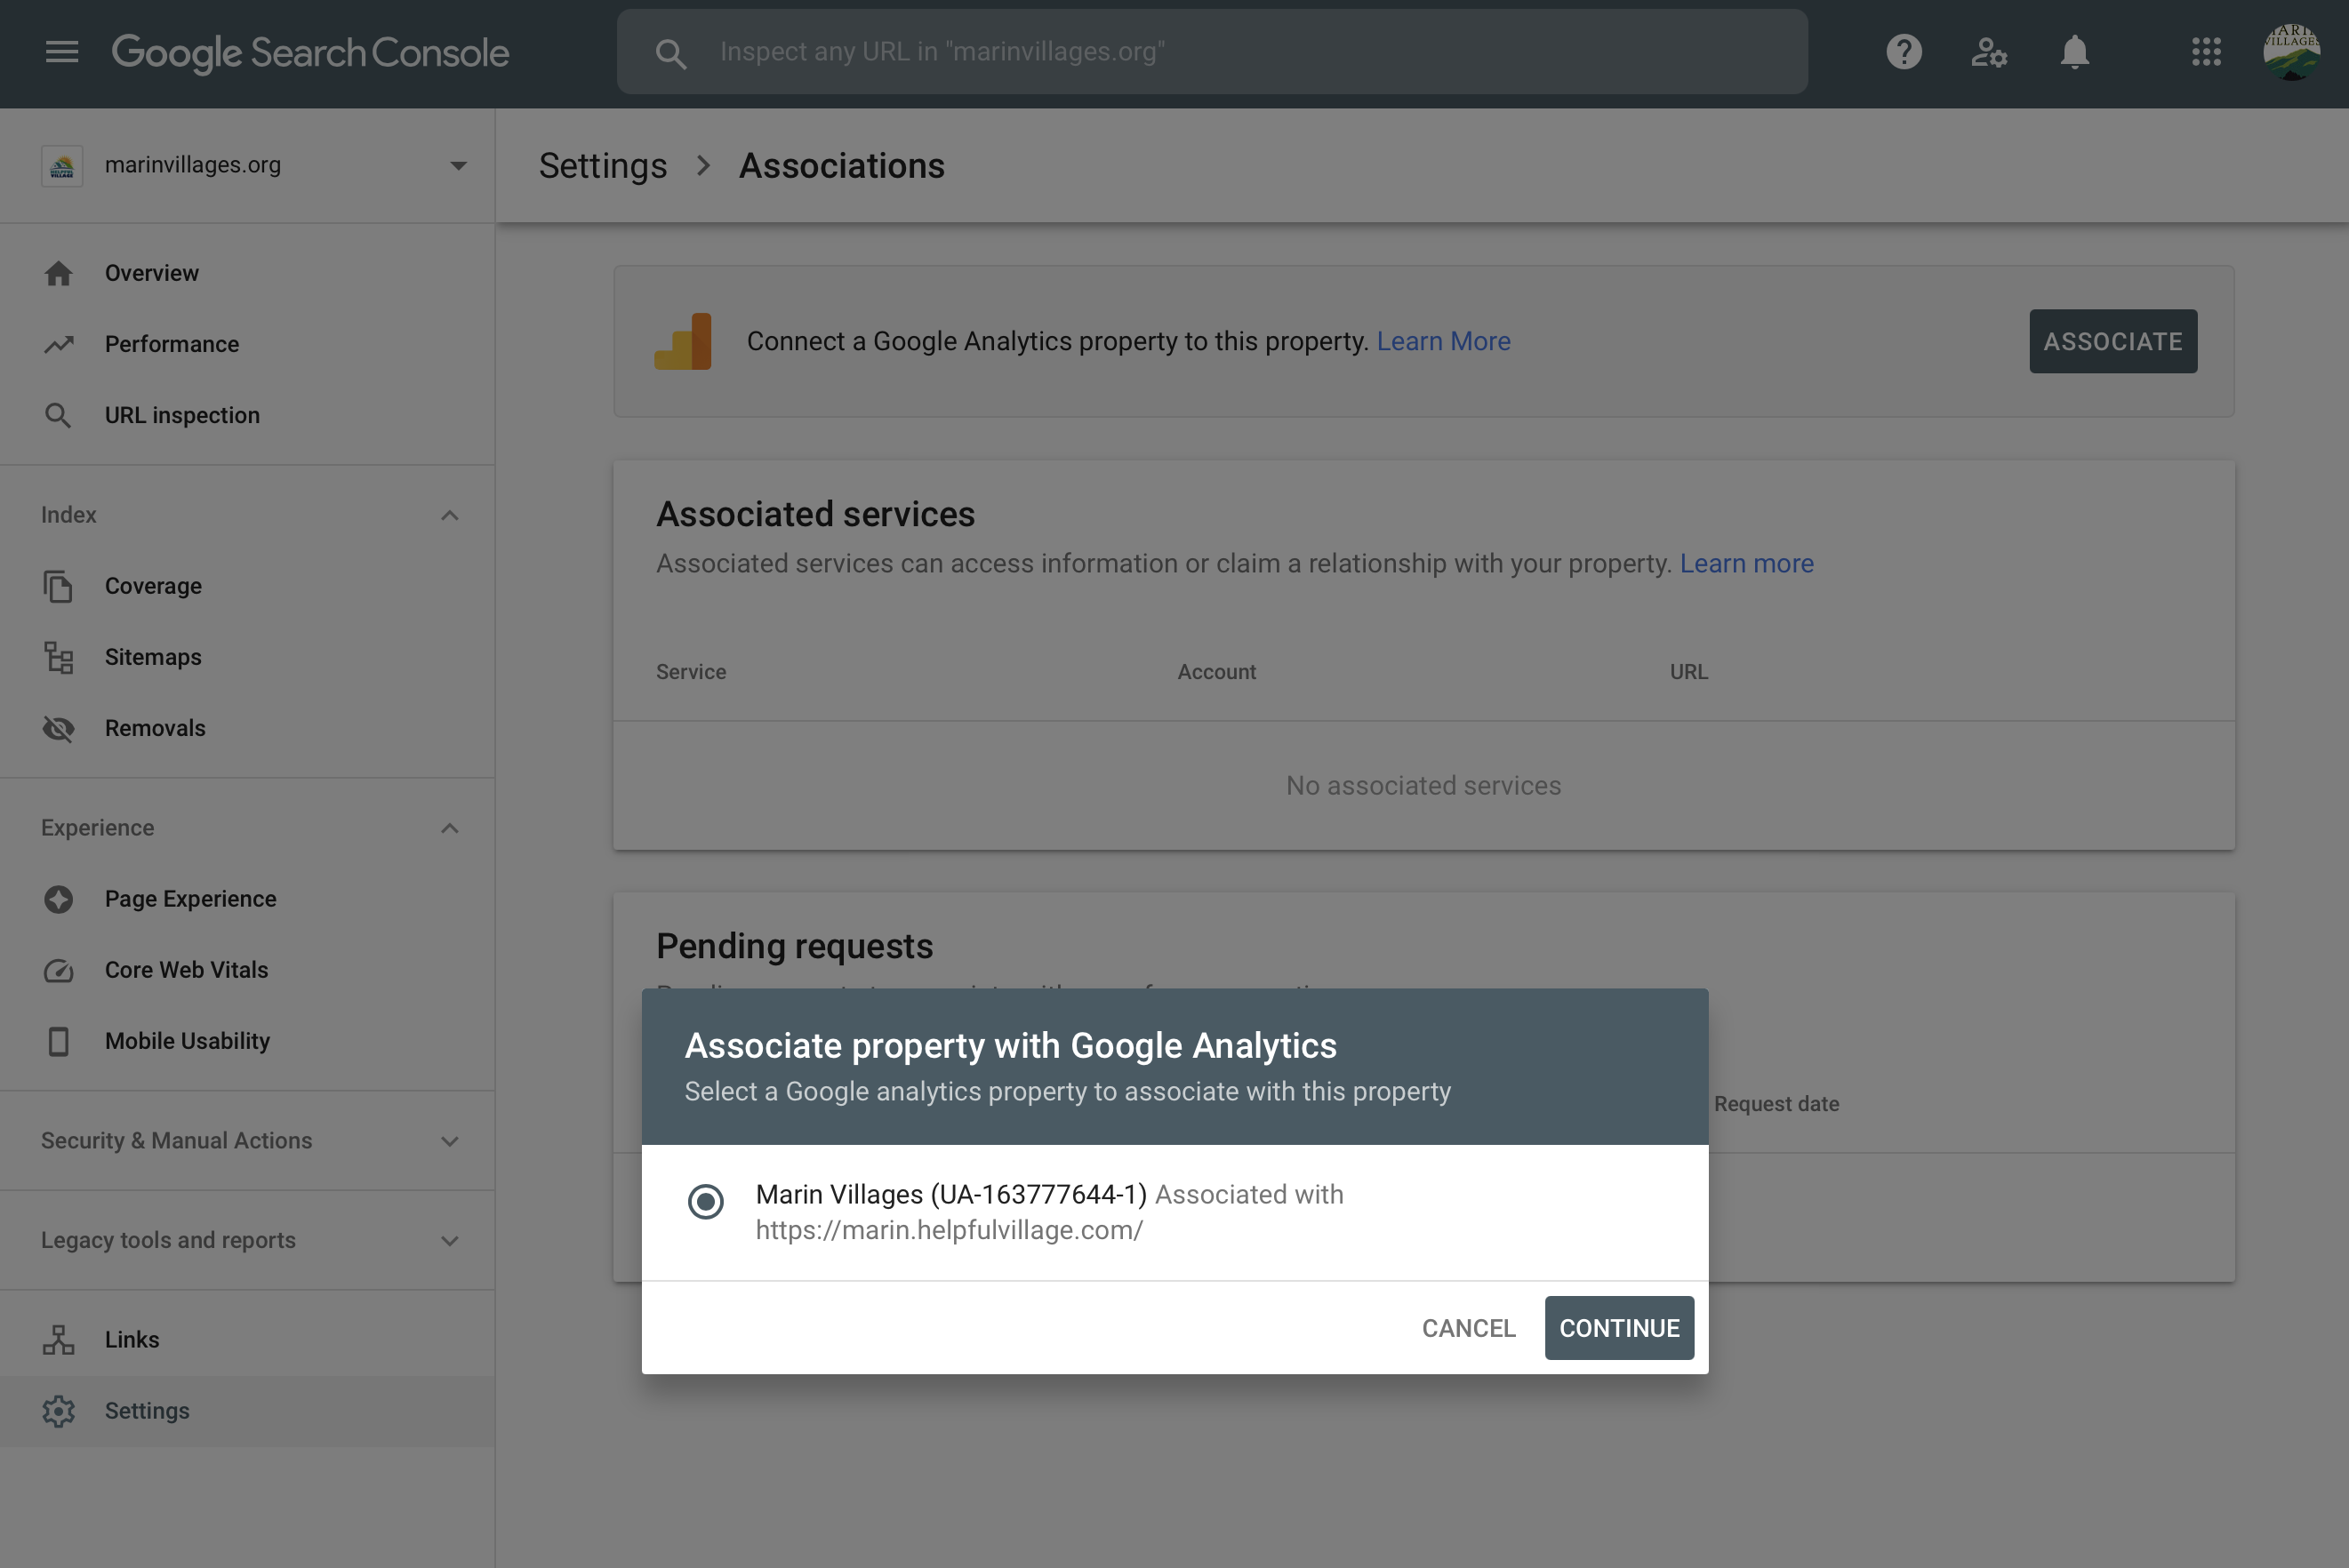
Task: Collapse the Index section chevron
Action: 450,515
